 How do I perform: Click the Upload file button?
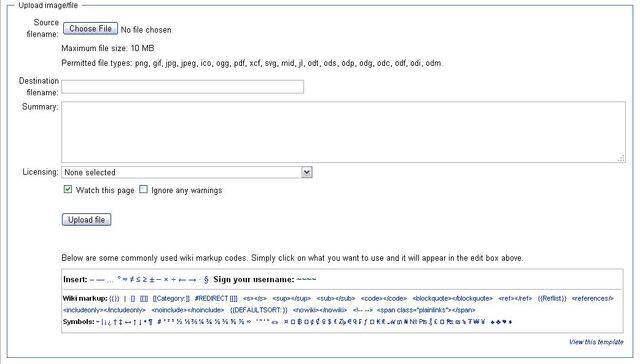pyautogui.click(x=87, y=220)
